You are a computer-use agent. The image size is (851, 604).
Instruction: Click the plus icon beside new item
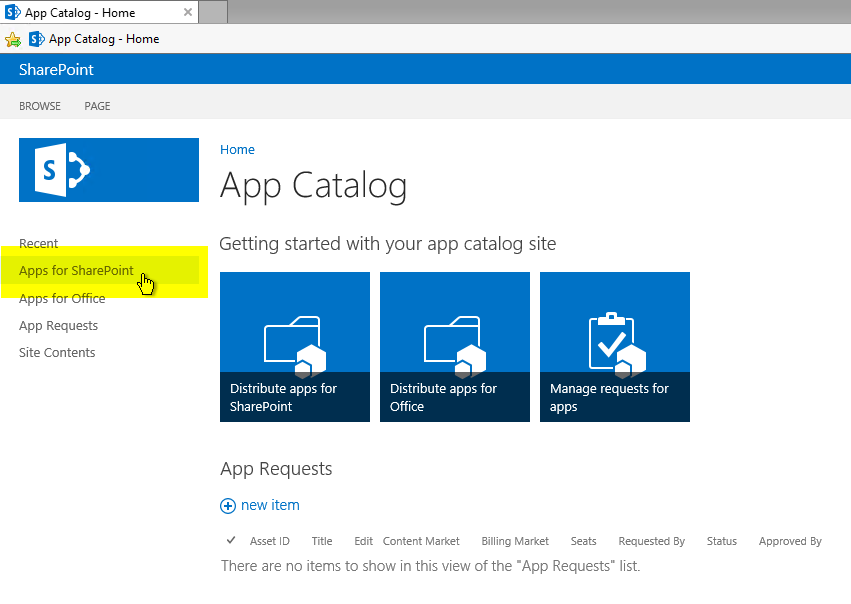coord(228,506)
